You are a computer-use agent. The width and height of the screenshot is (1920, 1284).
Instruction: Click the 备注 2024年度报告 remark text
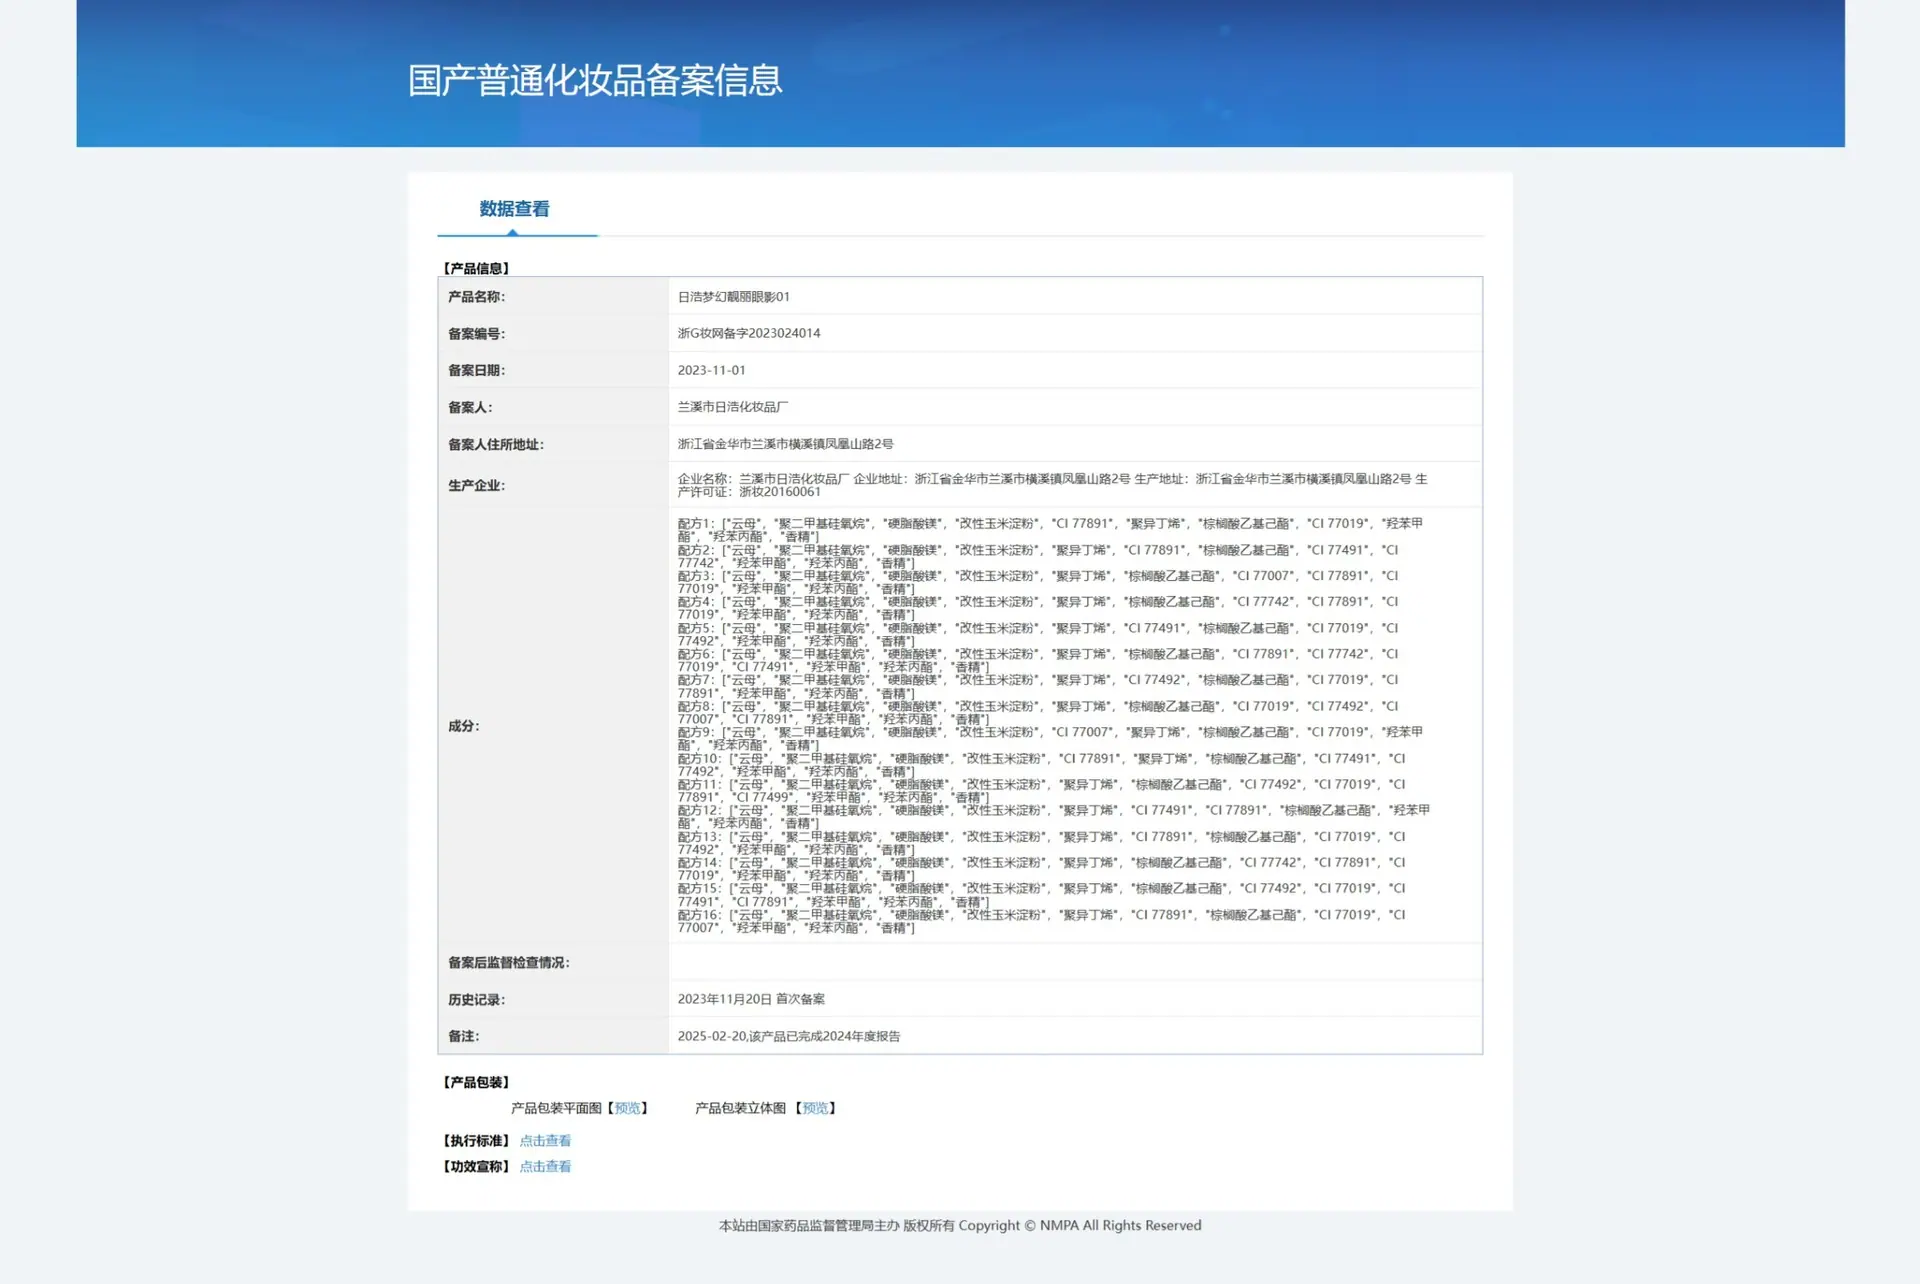pyautogui.click(x=789, y=1036)
